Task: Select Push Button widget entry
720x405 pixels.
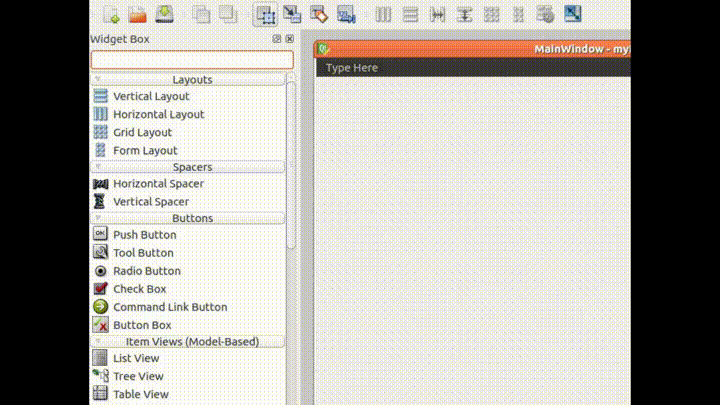Action: tap(144, 235)
